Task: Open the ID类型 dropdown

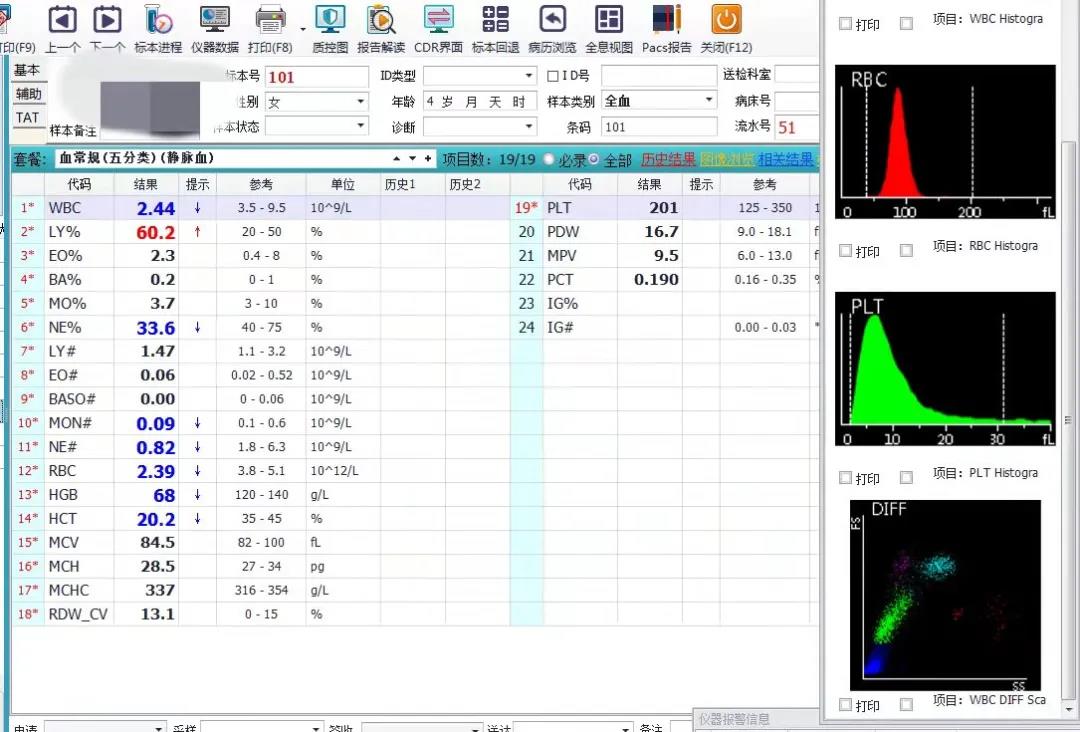Action: (x=529, y=76)
